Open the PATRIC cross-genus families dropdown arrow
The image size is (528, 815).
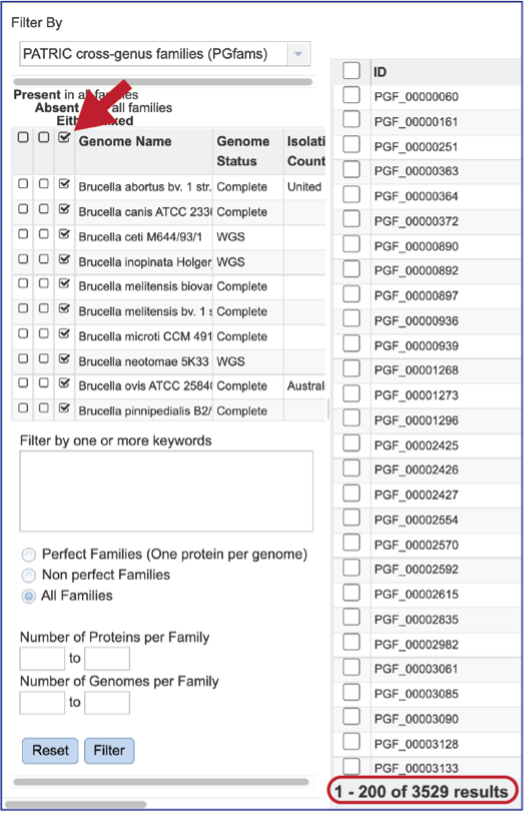298,54
